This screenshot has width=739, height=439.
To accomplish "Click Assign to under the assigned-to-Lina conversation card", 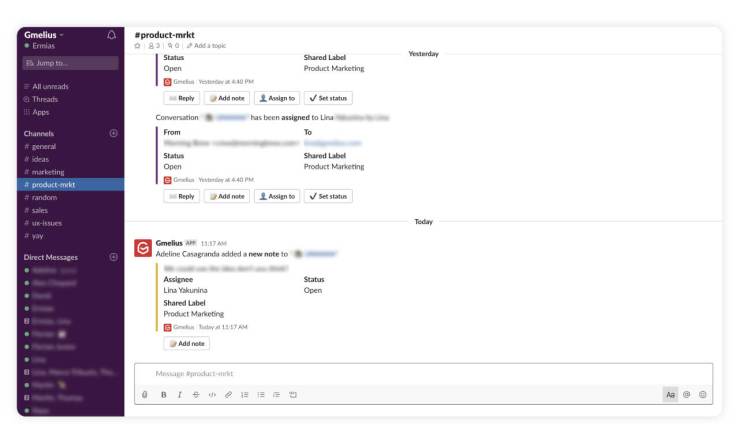I will point(277,196).
